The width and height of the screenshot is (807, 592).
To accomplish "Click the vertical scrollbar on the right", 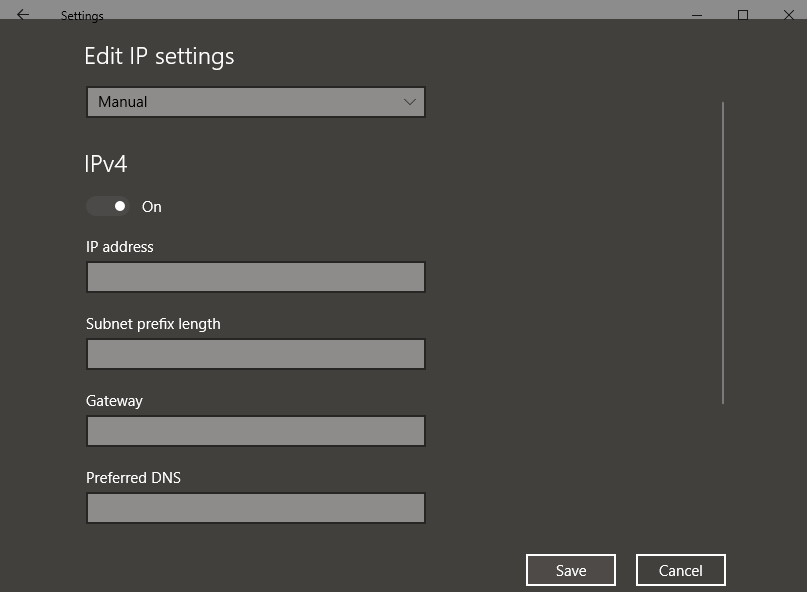I will pos(722,252).
